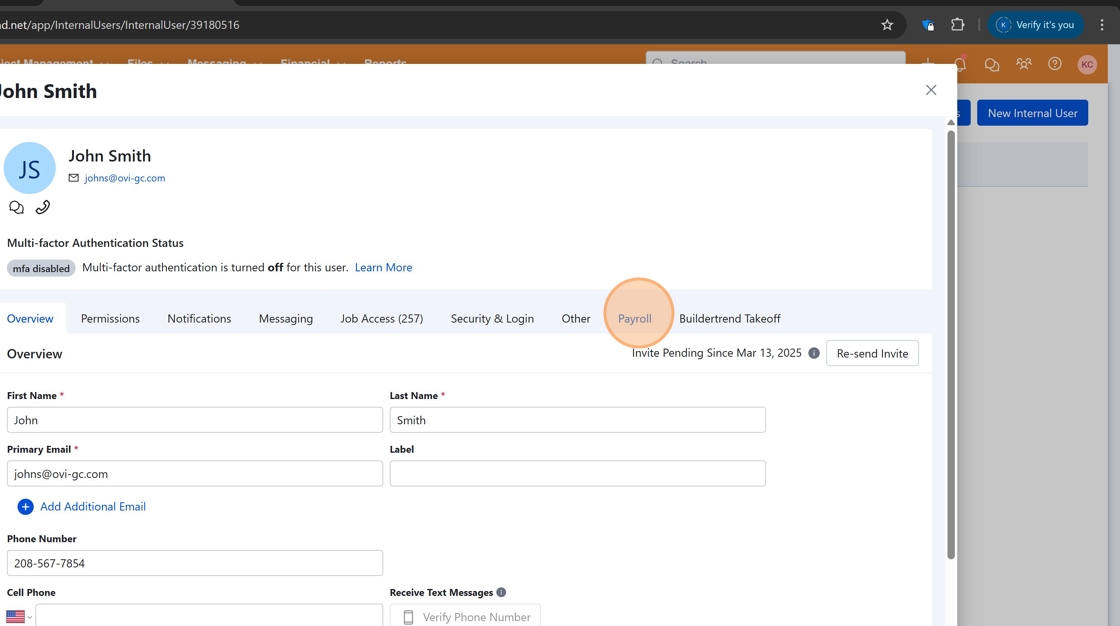Switch to the Messaging tab

286,319
